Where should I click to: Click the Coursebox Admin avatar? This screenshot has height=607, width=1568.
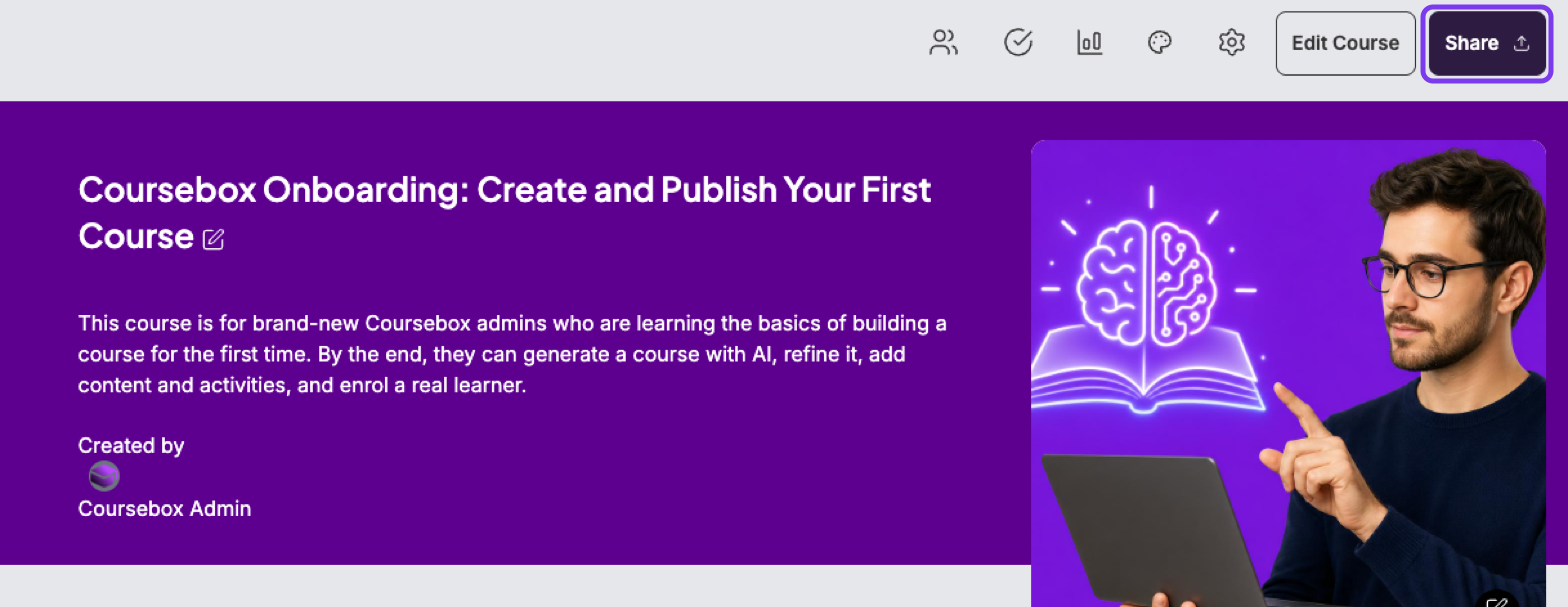[x=104, y=476]
